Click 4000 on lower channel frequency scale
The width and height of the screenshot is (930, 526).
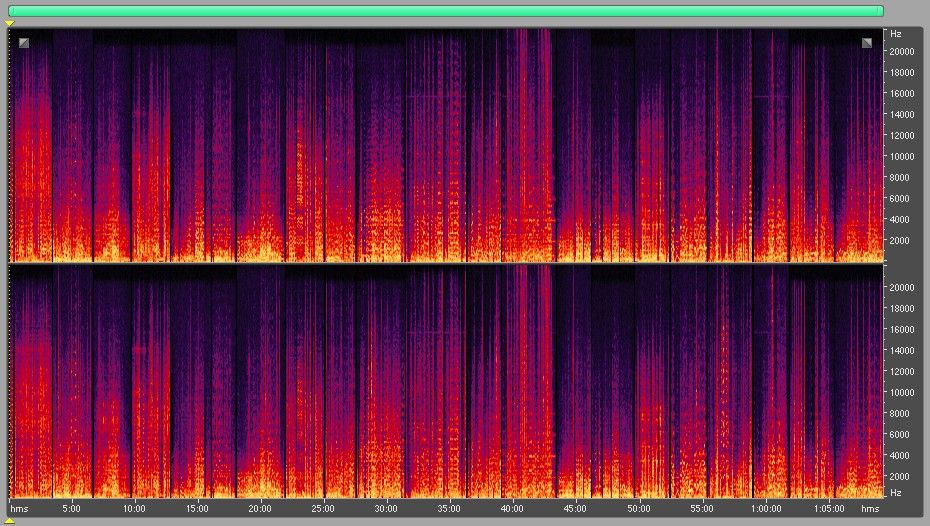899,455
